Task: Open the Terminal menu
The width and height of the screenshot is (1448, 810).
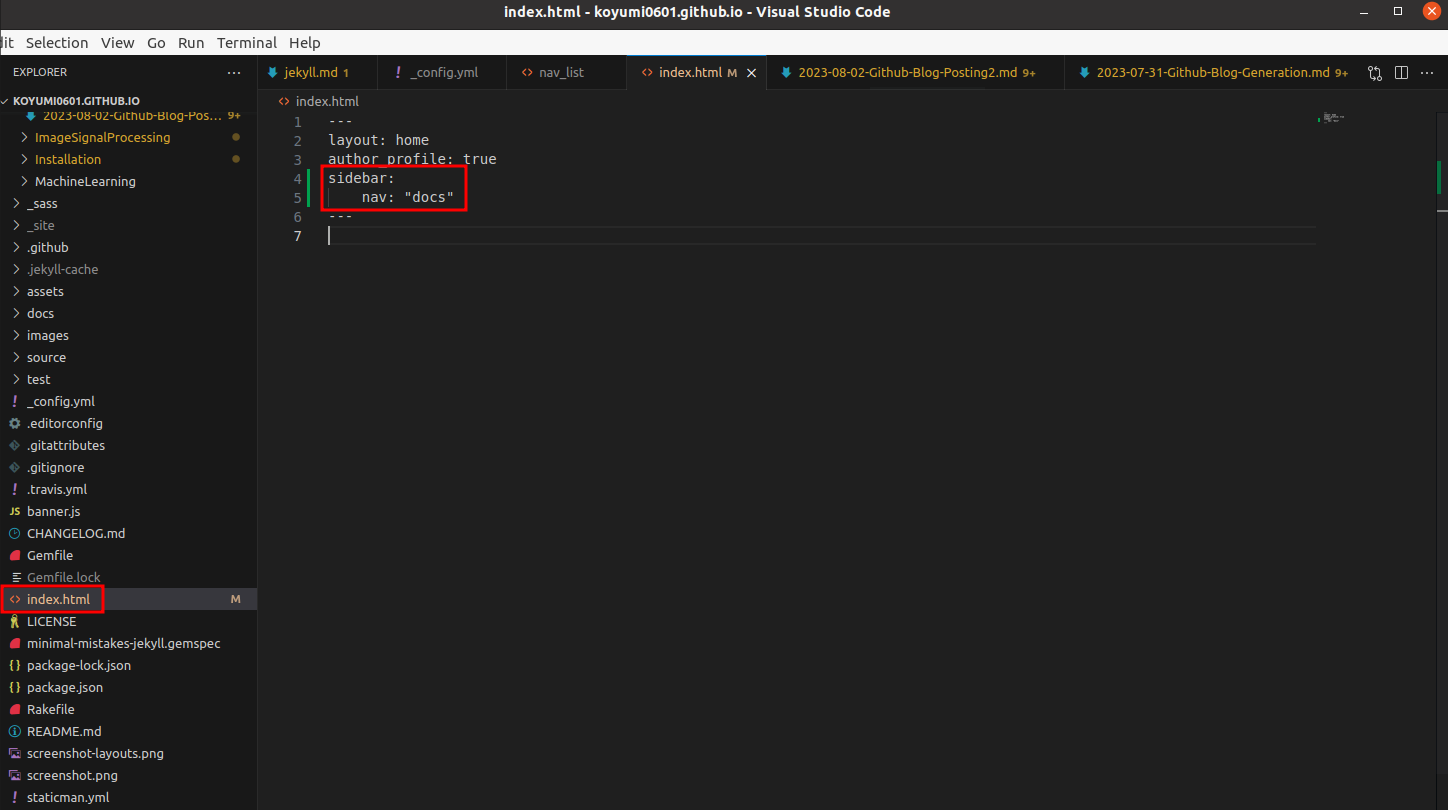Action: click(247, 42)
